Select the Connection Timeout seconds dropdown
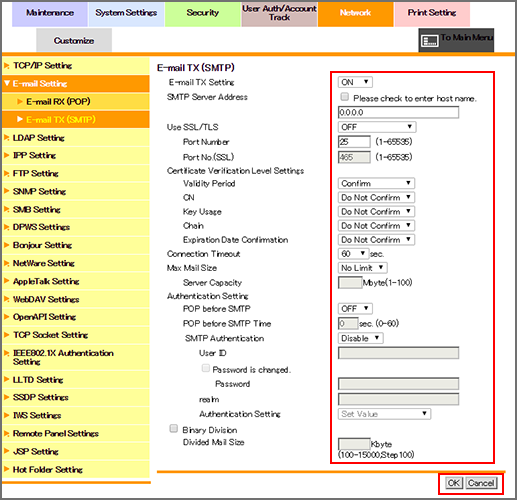 pyautogui.click(x=353, y=254)
